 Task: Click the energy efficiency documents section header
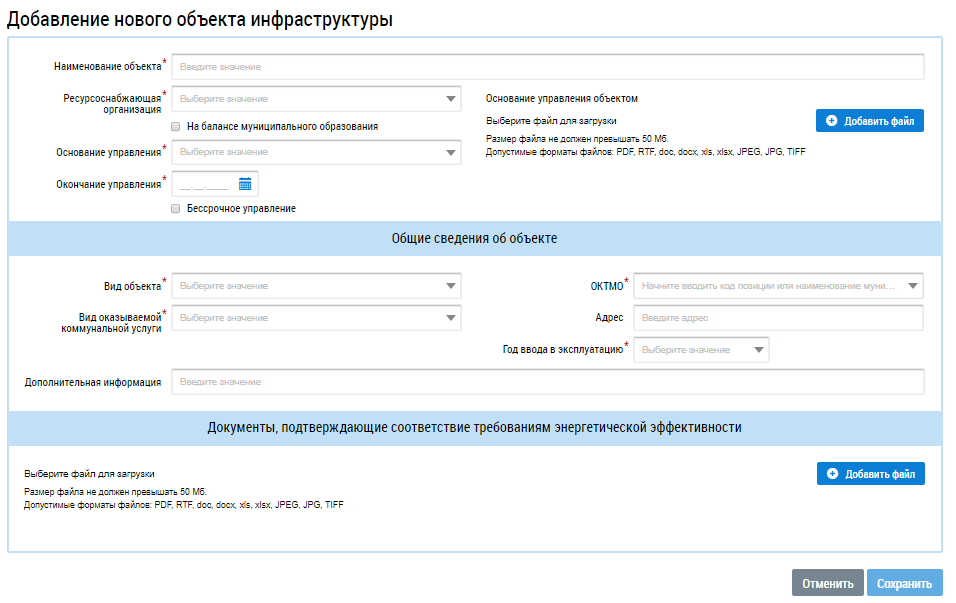pyautogui.click(x=474, y=427)
